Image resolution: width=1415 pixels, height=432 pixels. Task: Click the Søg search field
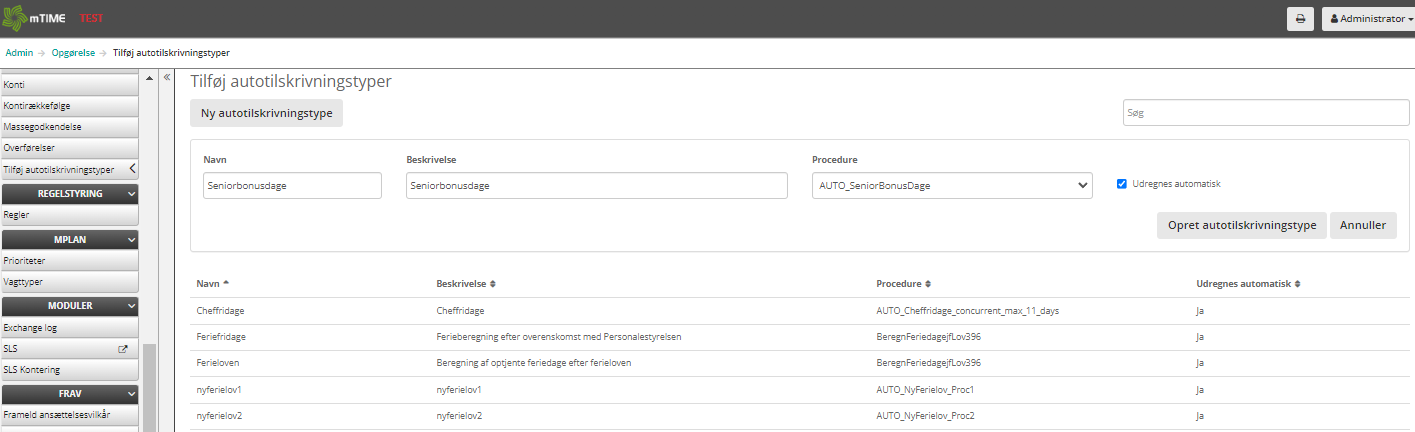[1265, 113]
